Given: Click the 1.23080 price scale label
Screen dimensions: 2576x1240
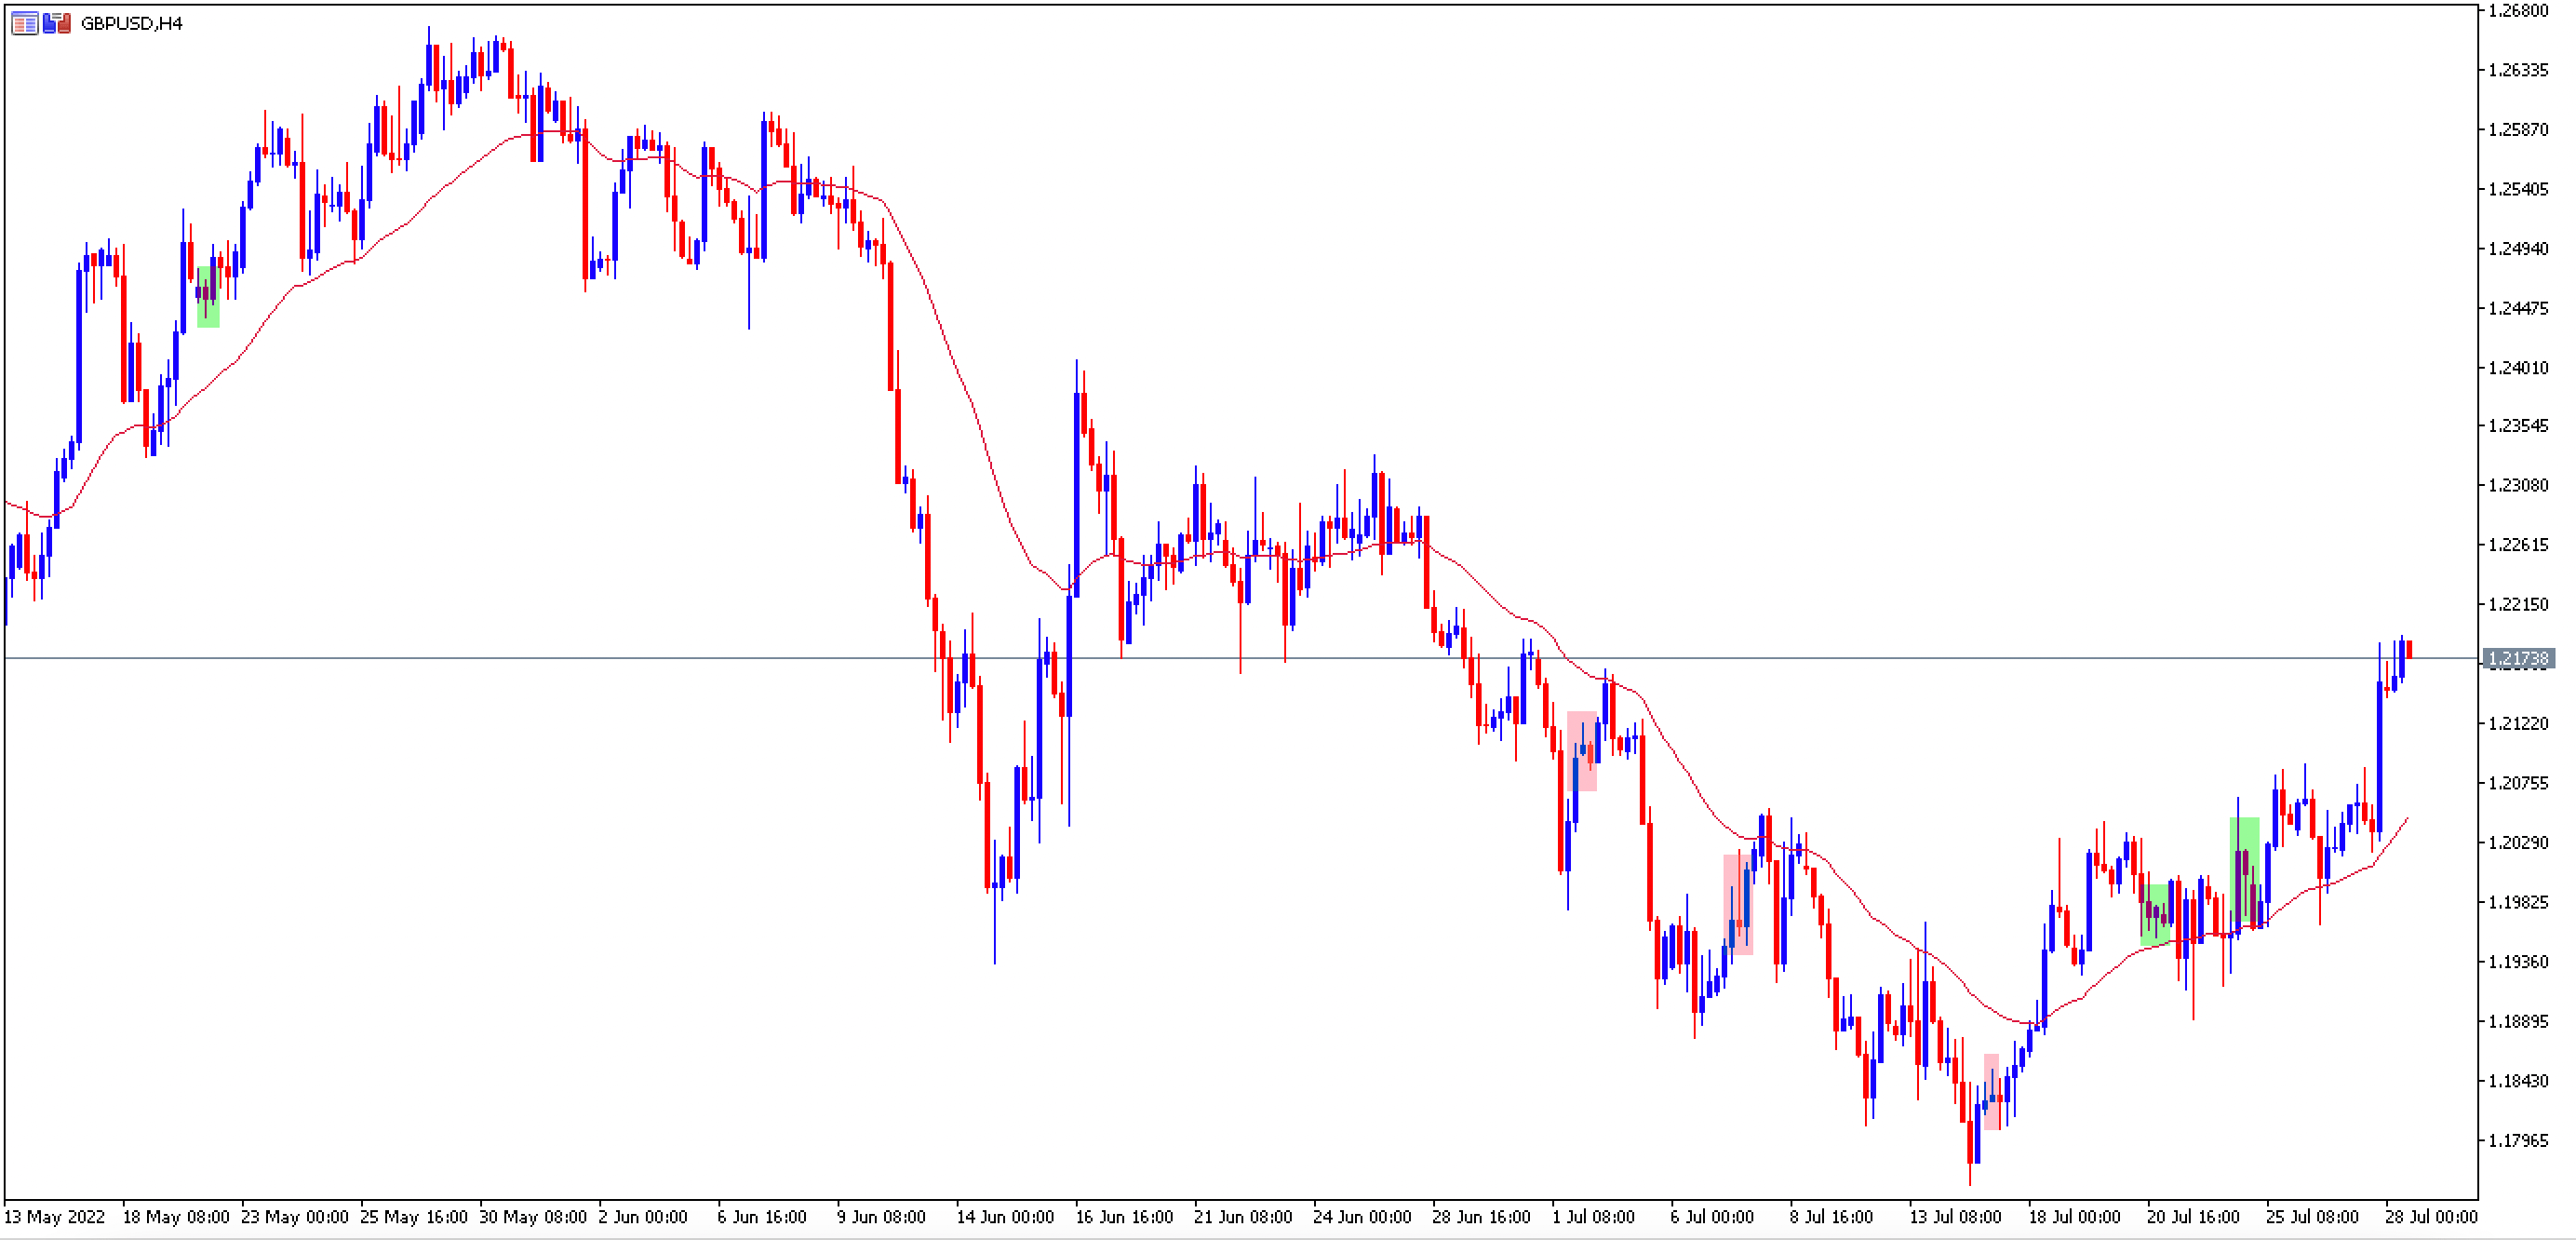Looking at the screenshot, I should point(2518,485).
